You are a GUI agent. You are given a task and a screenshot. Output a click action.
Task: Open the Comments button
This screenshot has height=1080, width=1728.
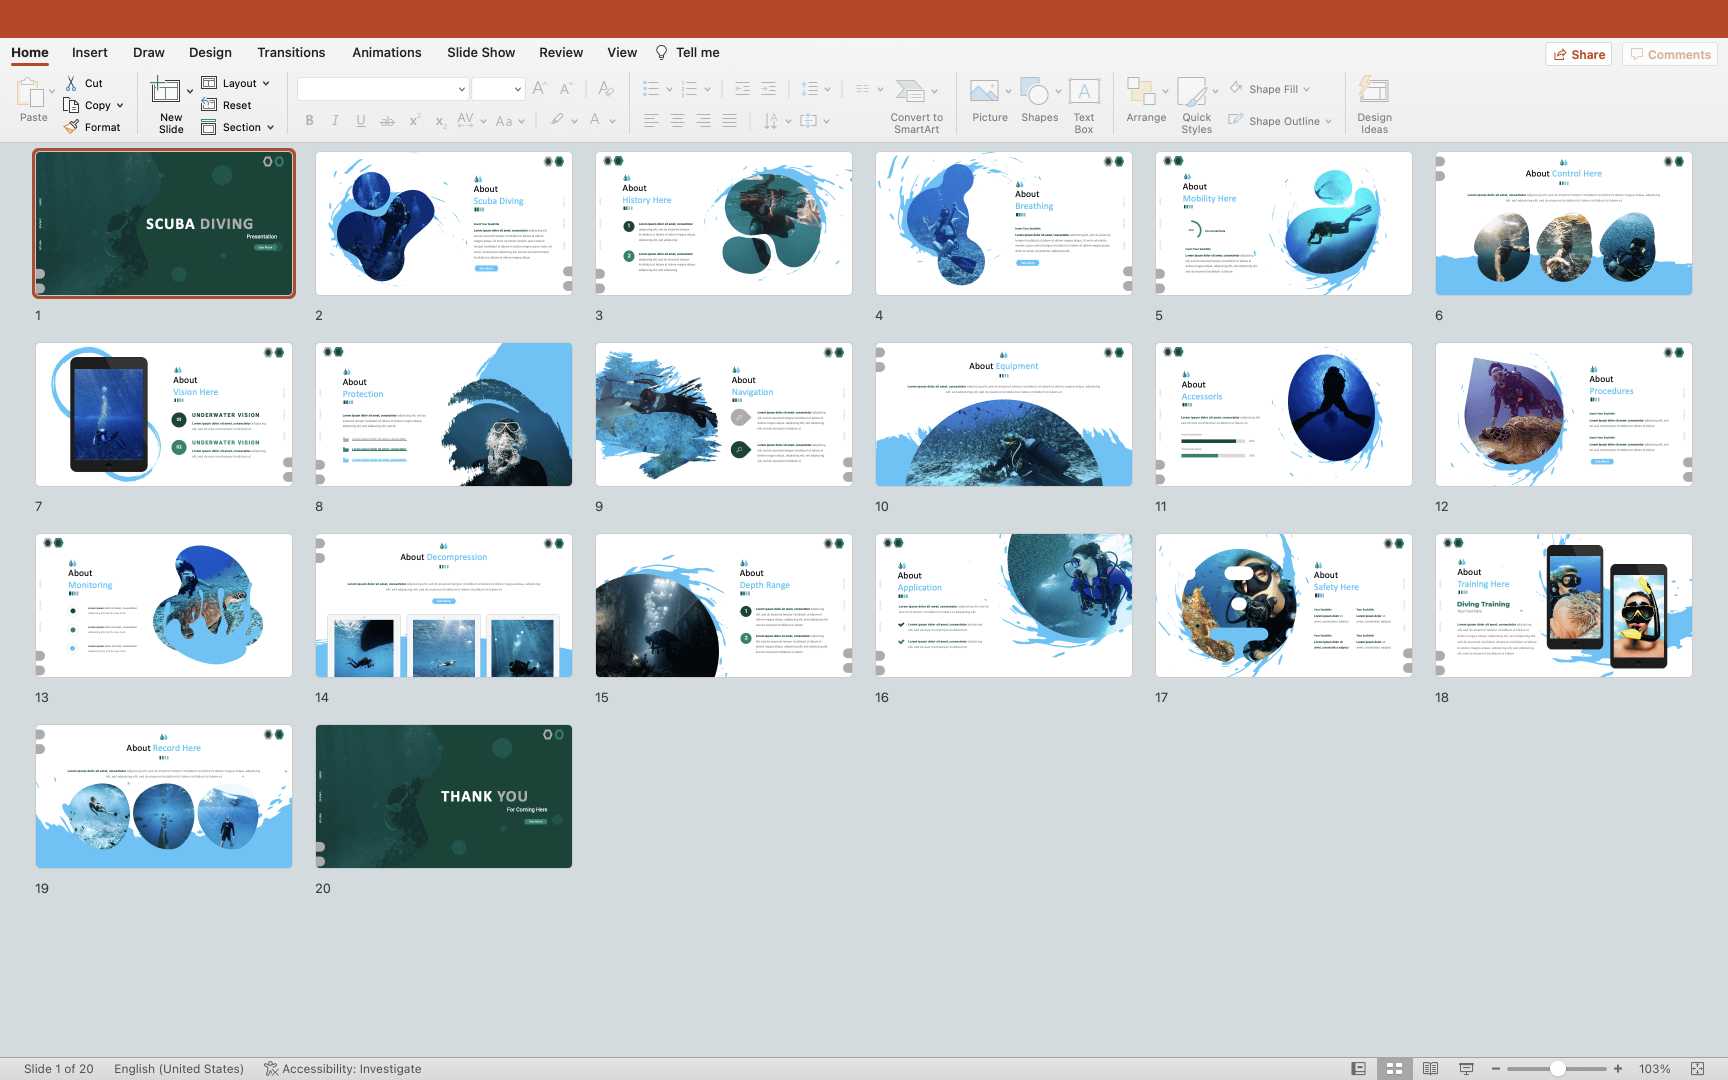click(x=1670, y=54)
